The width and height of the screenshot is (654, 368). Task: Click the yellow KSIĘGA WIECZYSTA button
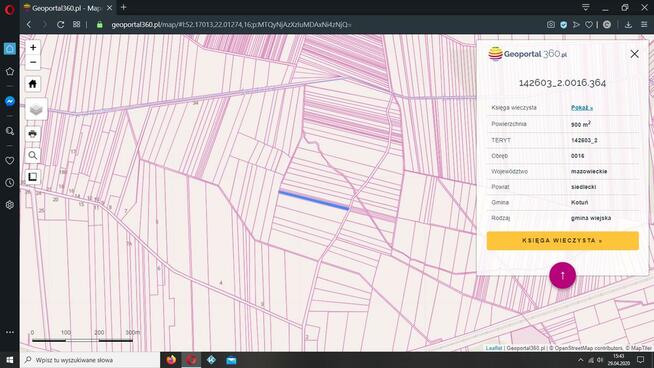(563, 241)
